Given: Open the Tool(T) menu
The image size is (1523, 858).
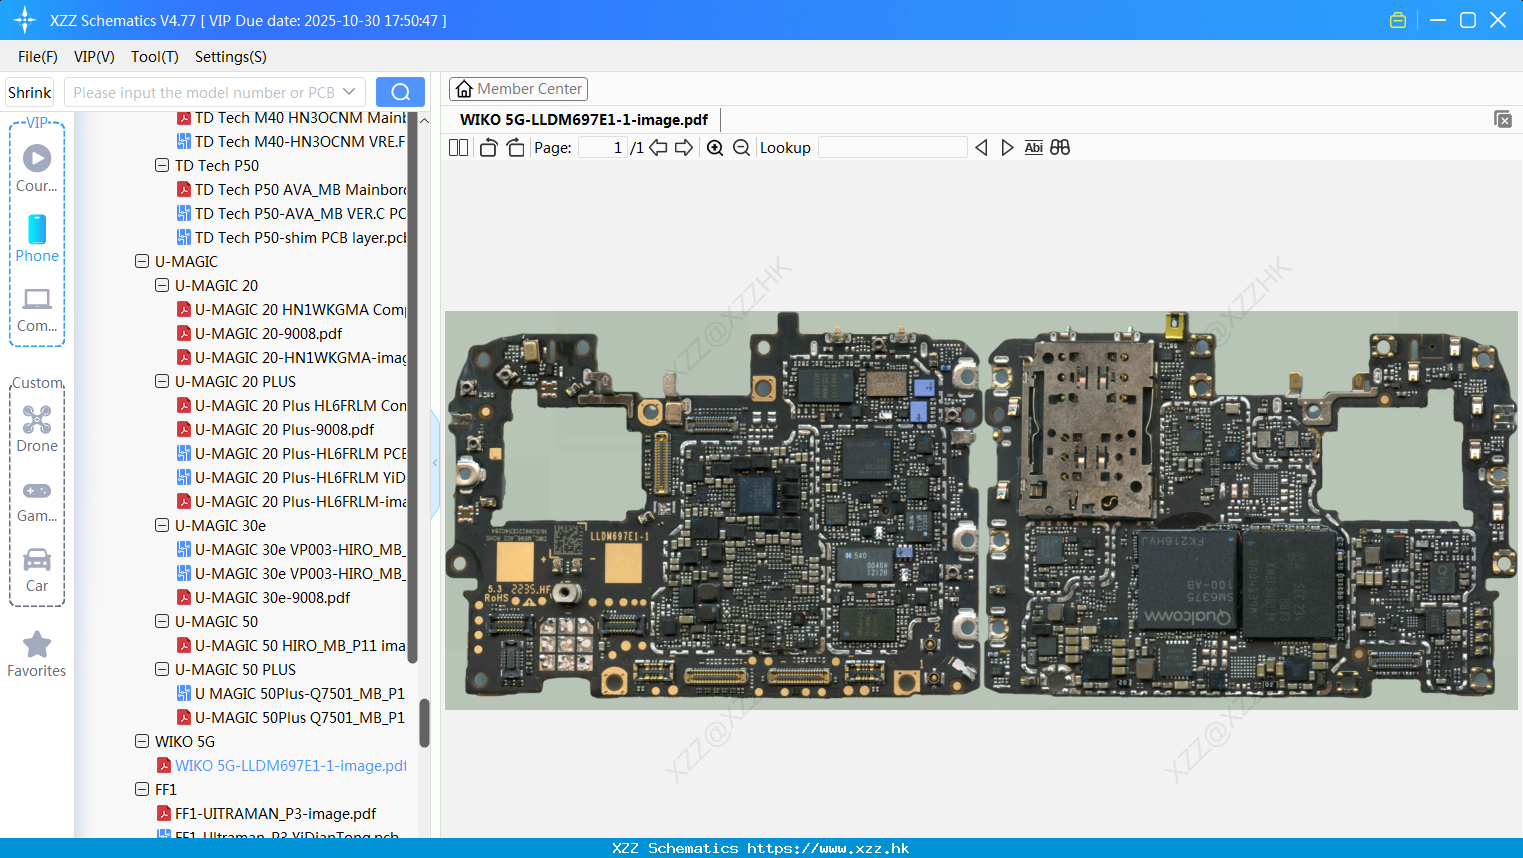Looking at the screenshot, I should 155,57.
